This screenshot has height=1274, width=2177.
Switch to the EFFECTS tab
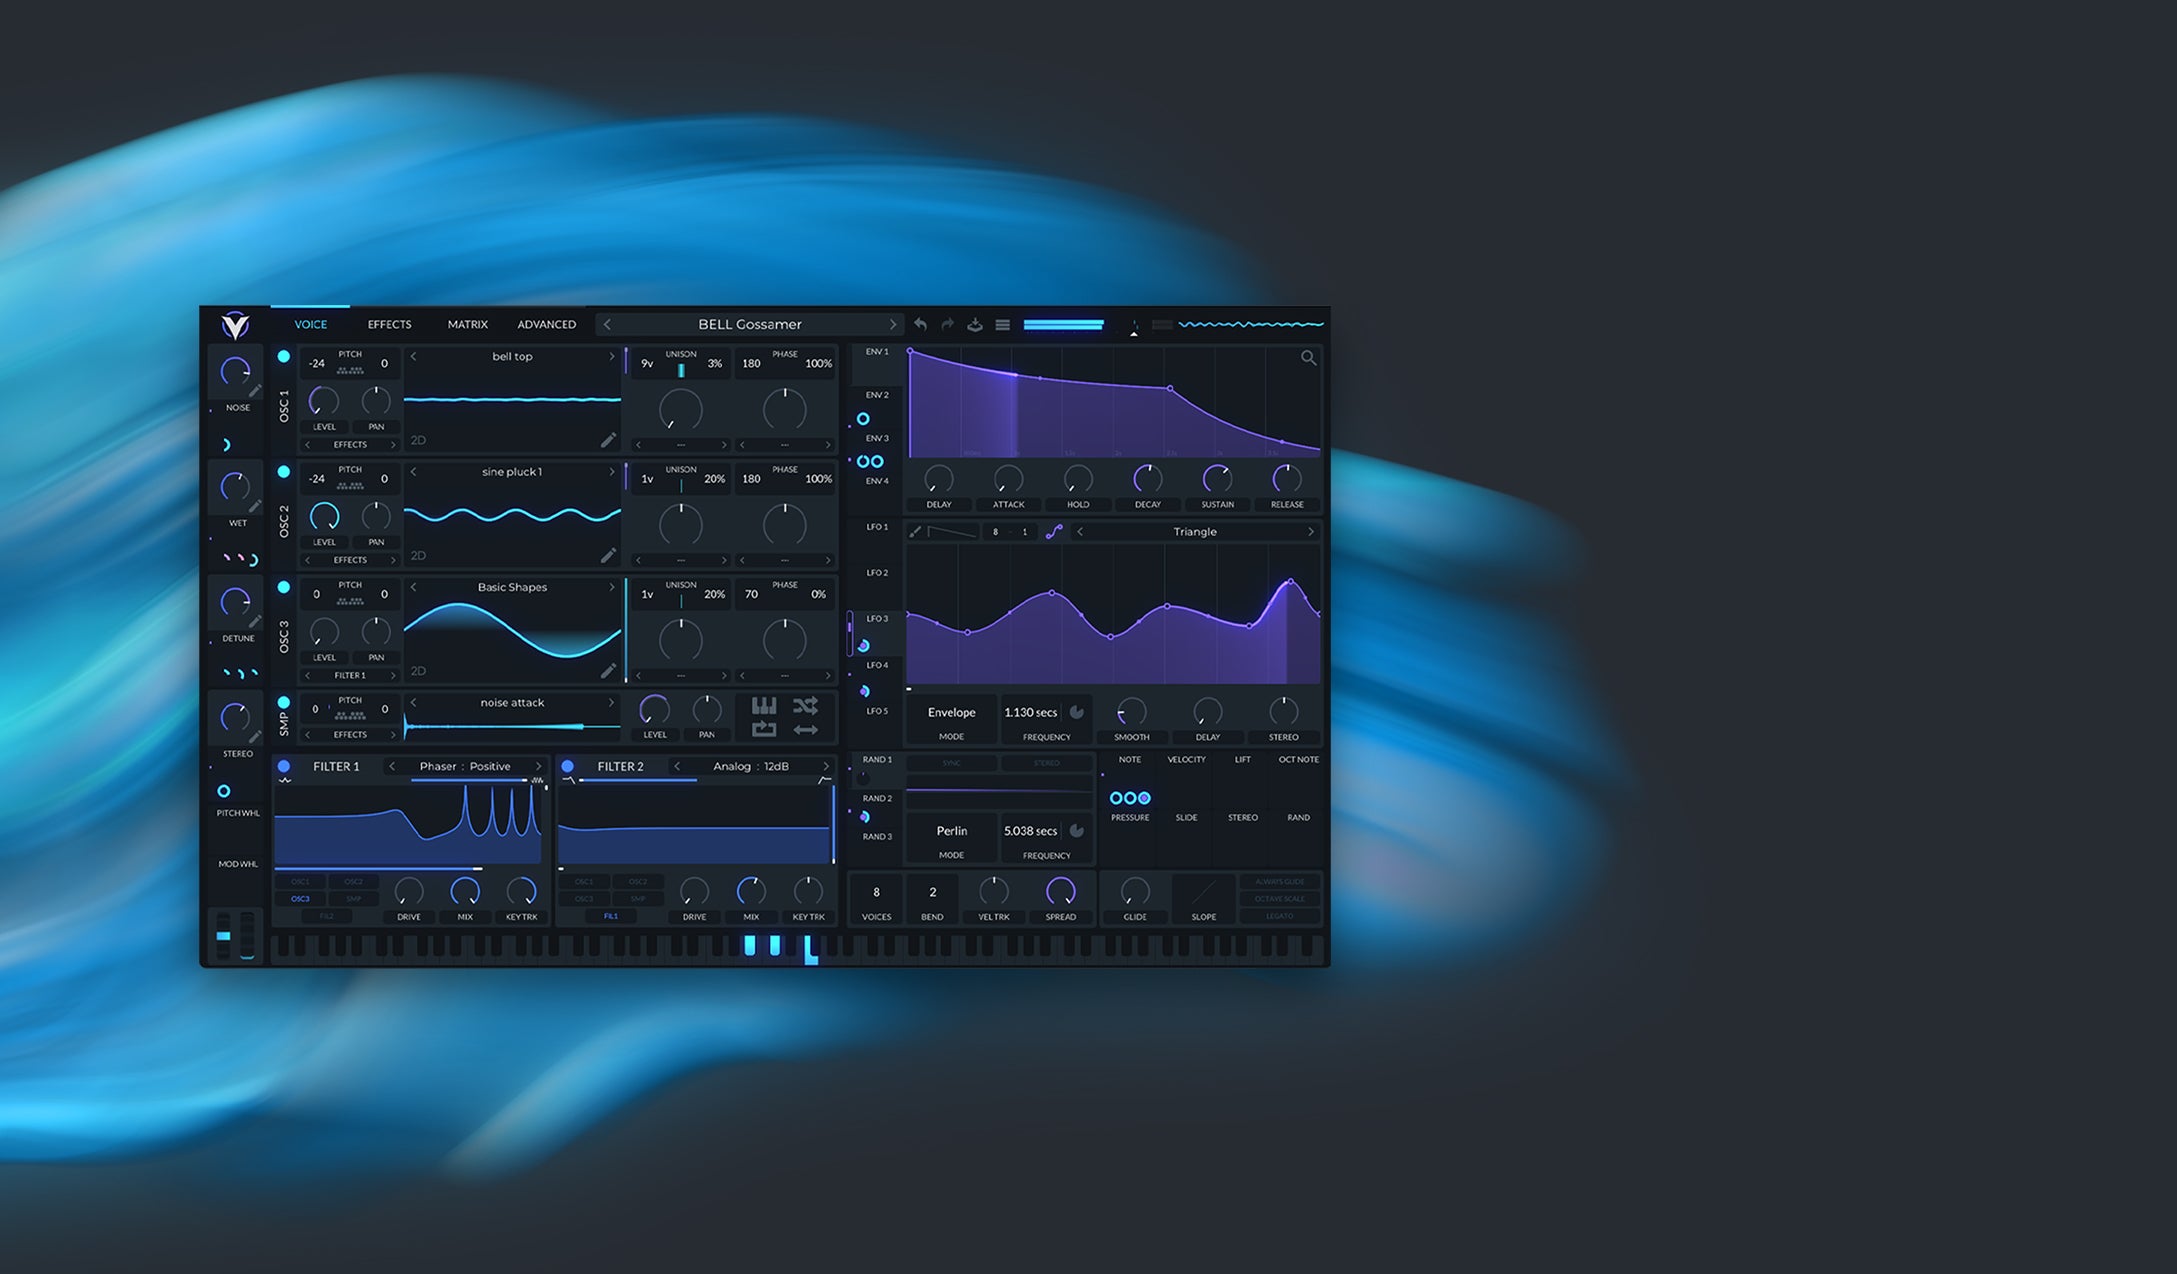point(389,325)
